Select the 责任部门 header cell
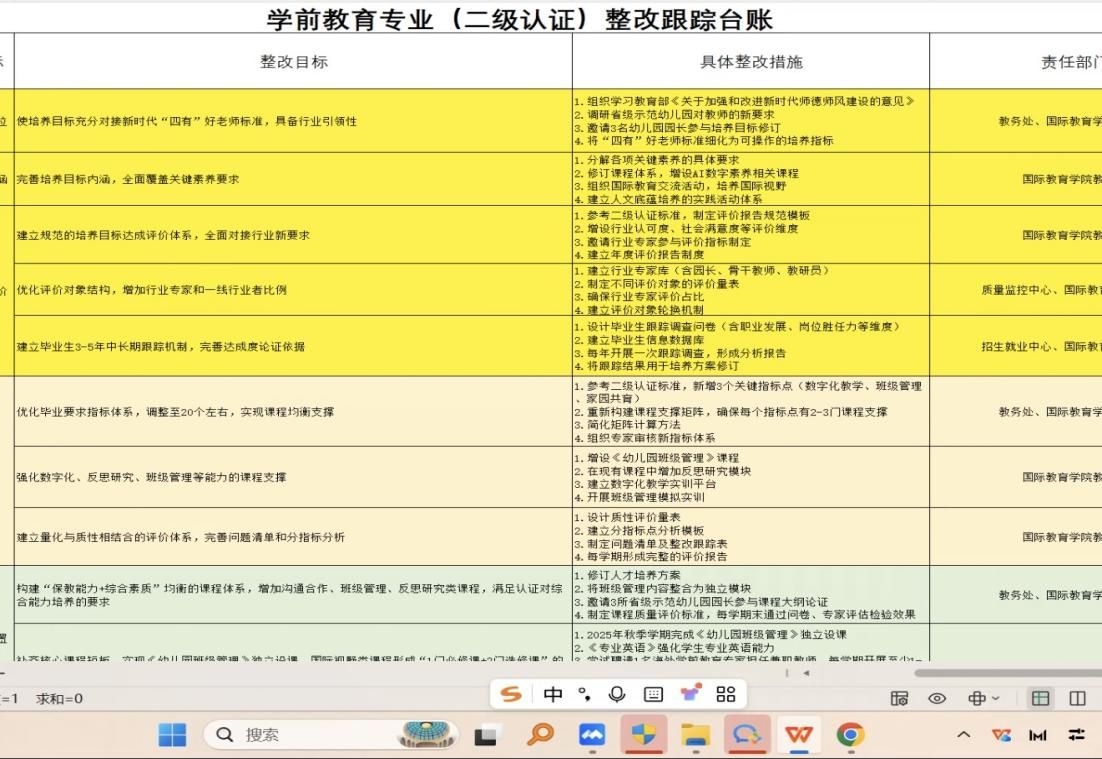The image size is (1102, 759). click(1016, 61)
